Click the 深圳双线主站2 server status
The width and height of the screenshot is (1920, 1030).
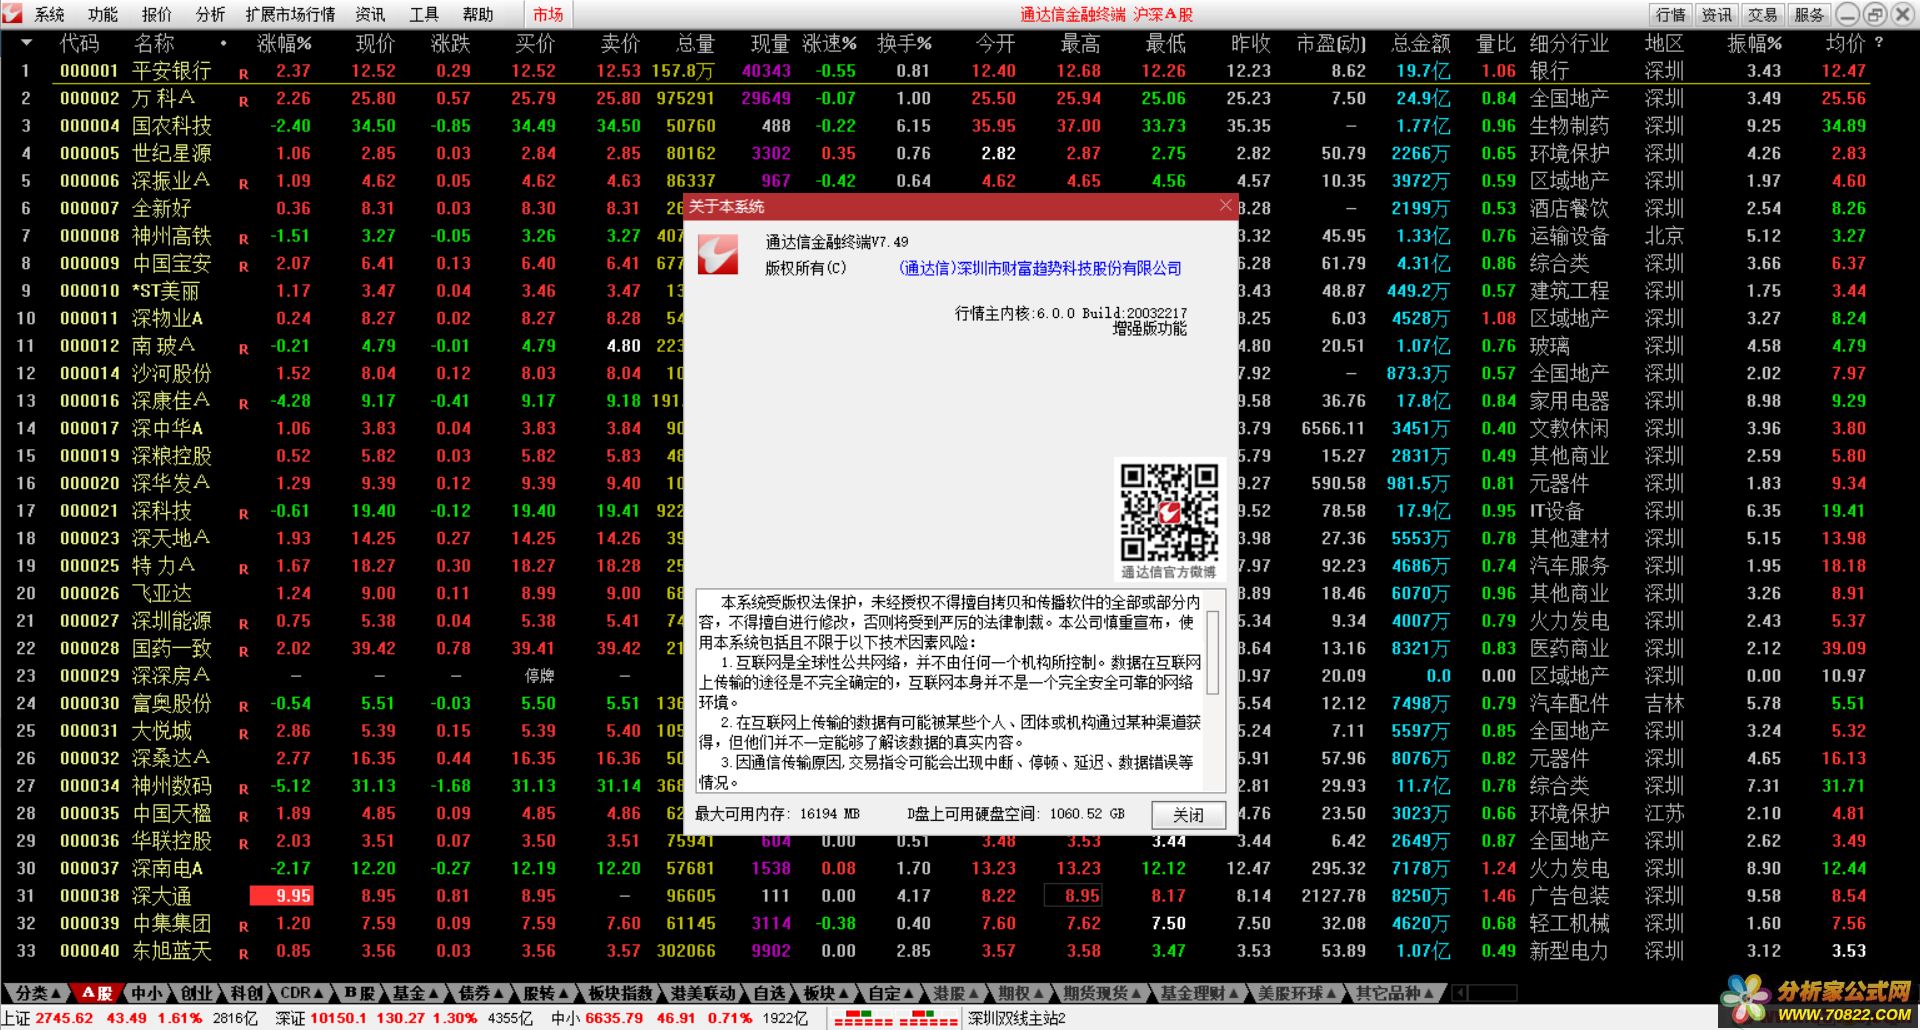1017,1018
